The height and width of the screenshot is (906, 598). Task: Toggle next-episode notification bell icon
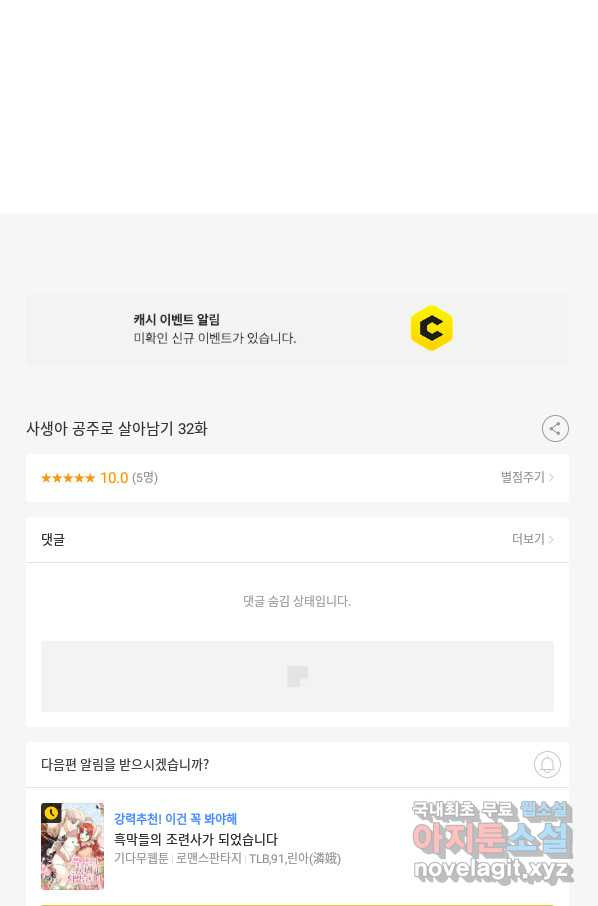[547, 764]
